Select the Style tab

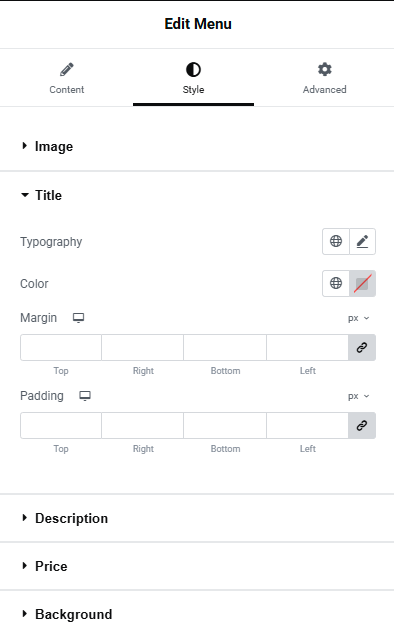(x=193, y=78)
